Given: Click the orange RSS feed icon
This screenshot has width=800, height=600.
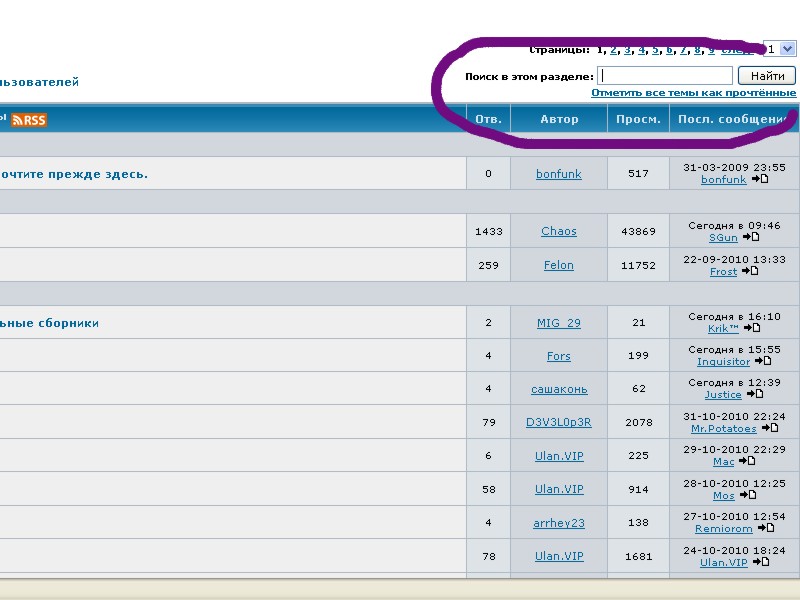Looking at the screenshot, I should tap(29, 120).
